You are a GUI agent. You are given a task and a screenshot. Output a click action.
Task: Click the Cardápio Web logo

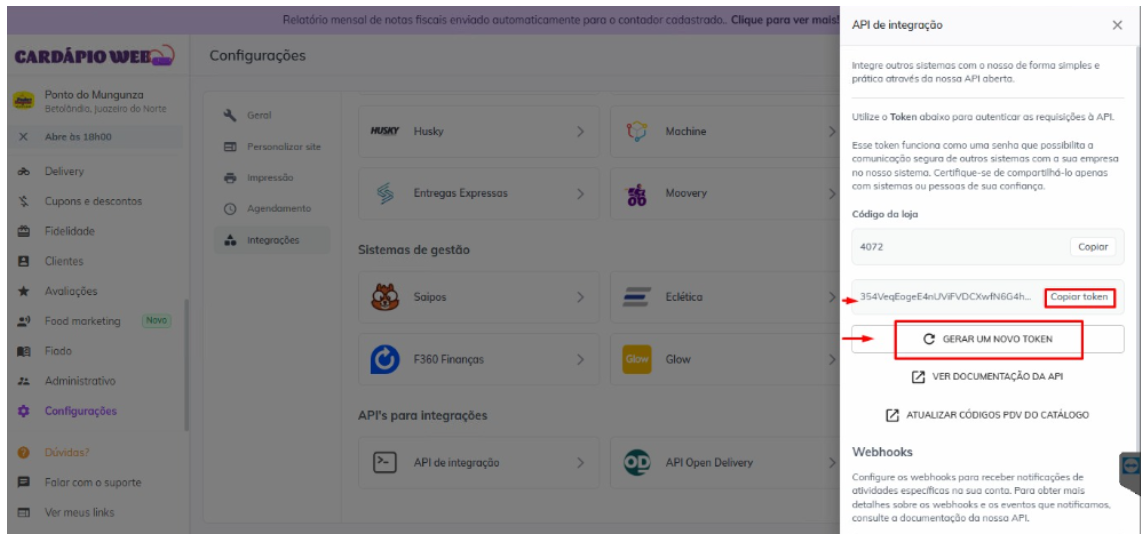pos(93,55)
